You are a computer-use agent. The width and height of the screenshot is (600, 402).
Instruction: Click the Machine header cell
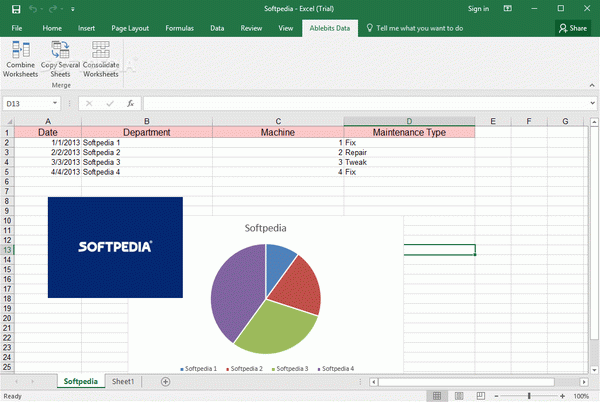[x=278, y=132]
